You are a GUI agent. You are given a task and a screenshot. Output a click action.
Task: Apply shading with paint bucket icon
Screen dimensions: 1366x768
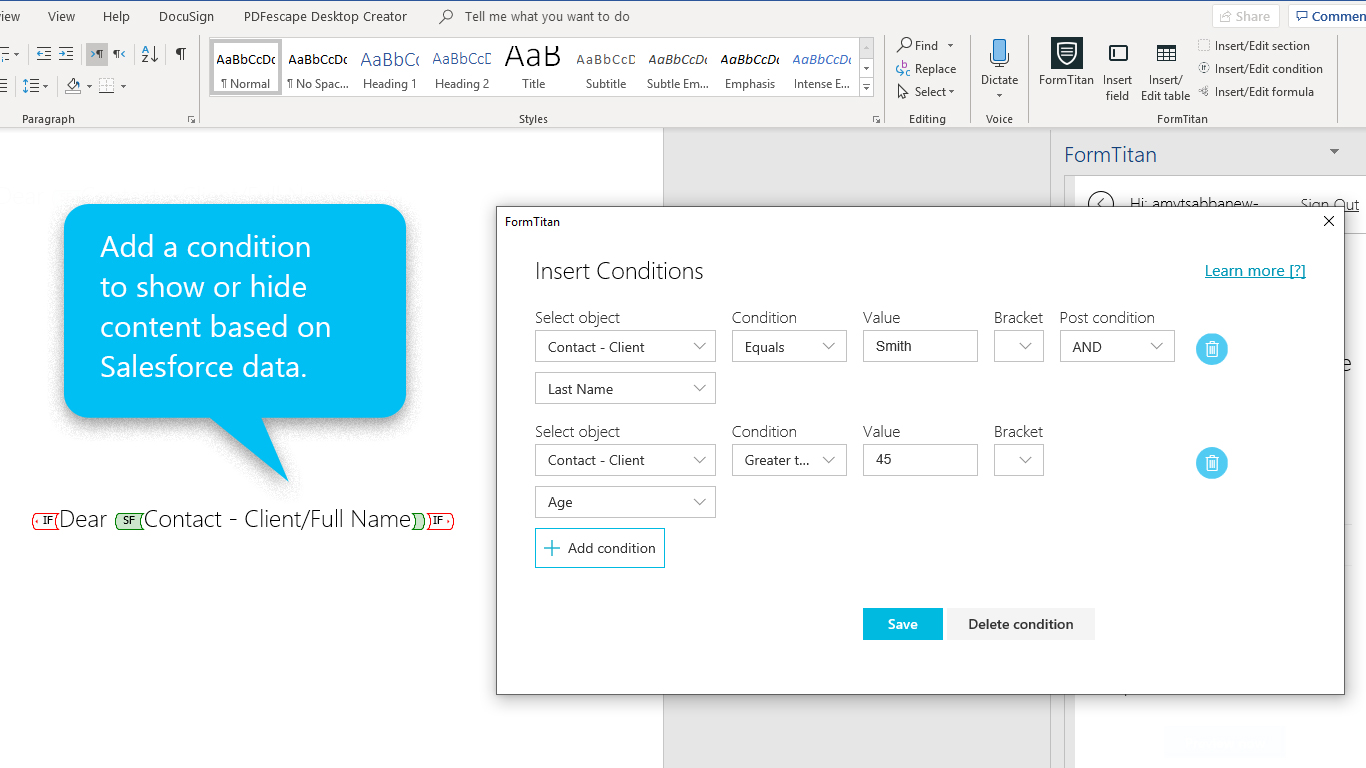coord(73,86)
